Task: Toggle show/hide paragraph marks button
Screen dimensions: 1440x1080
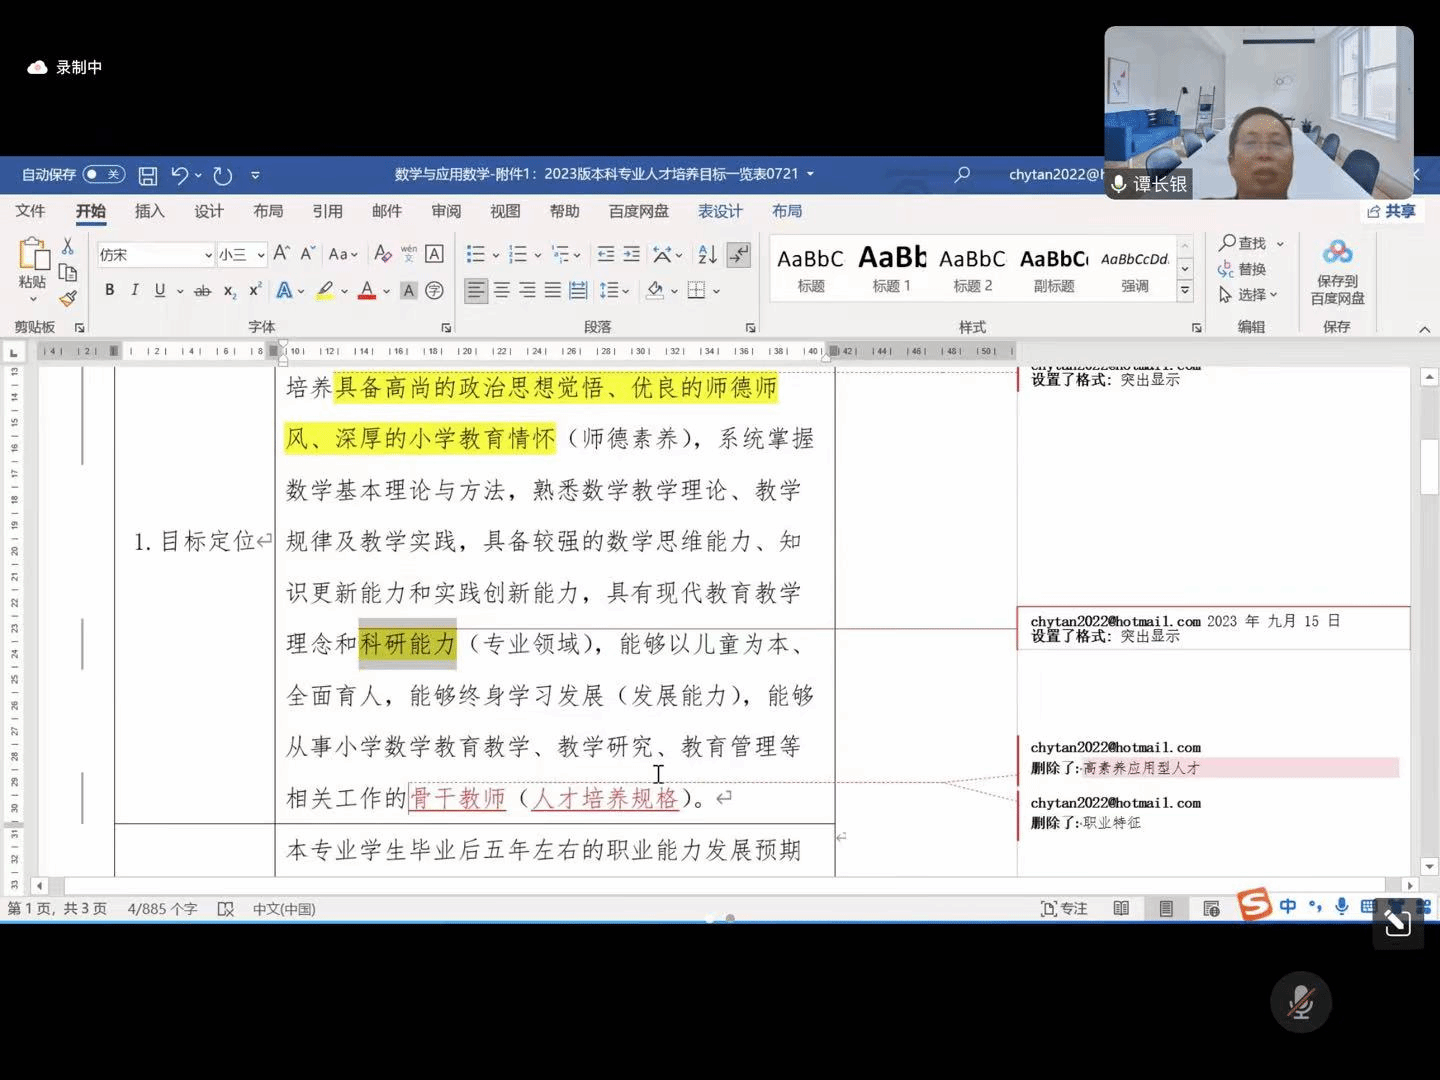Action: click(739, 254)
